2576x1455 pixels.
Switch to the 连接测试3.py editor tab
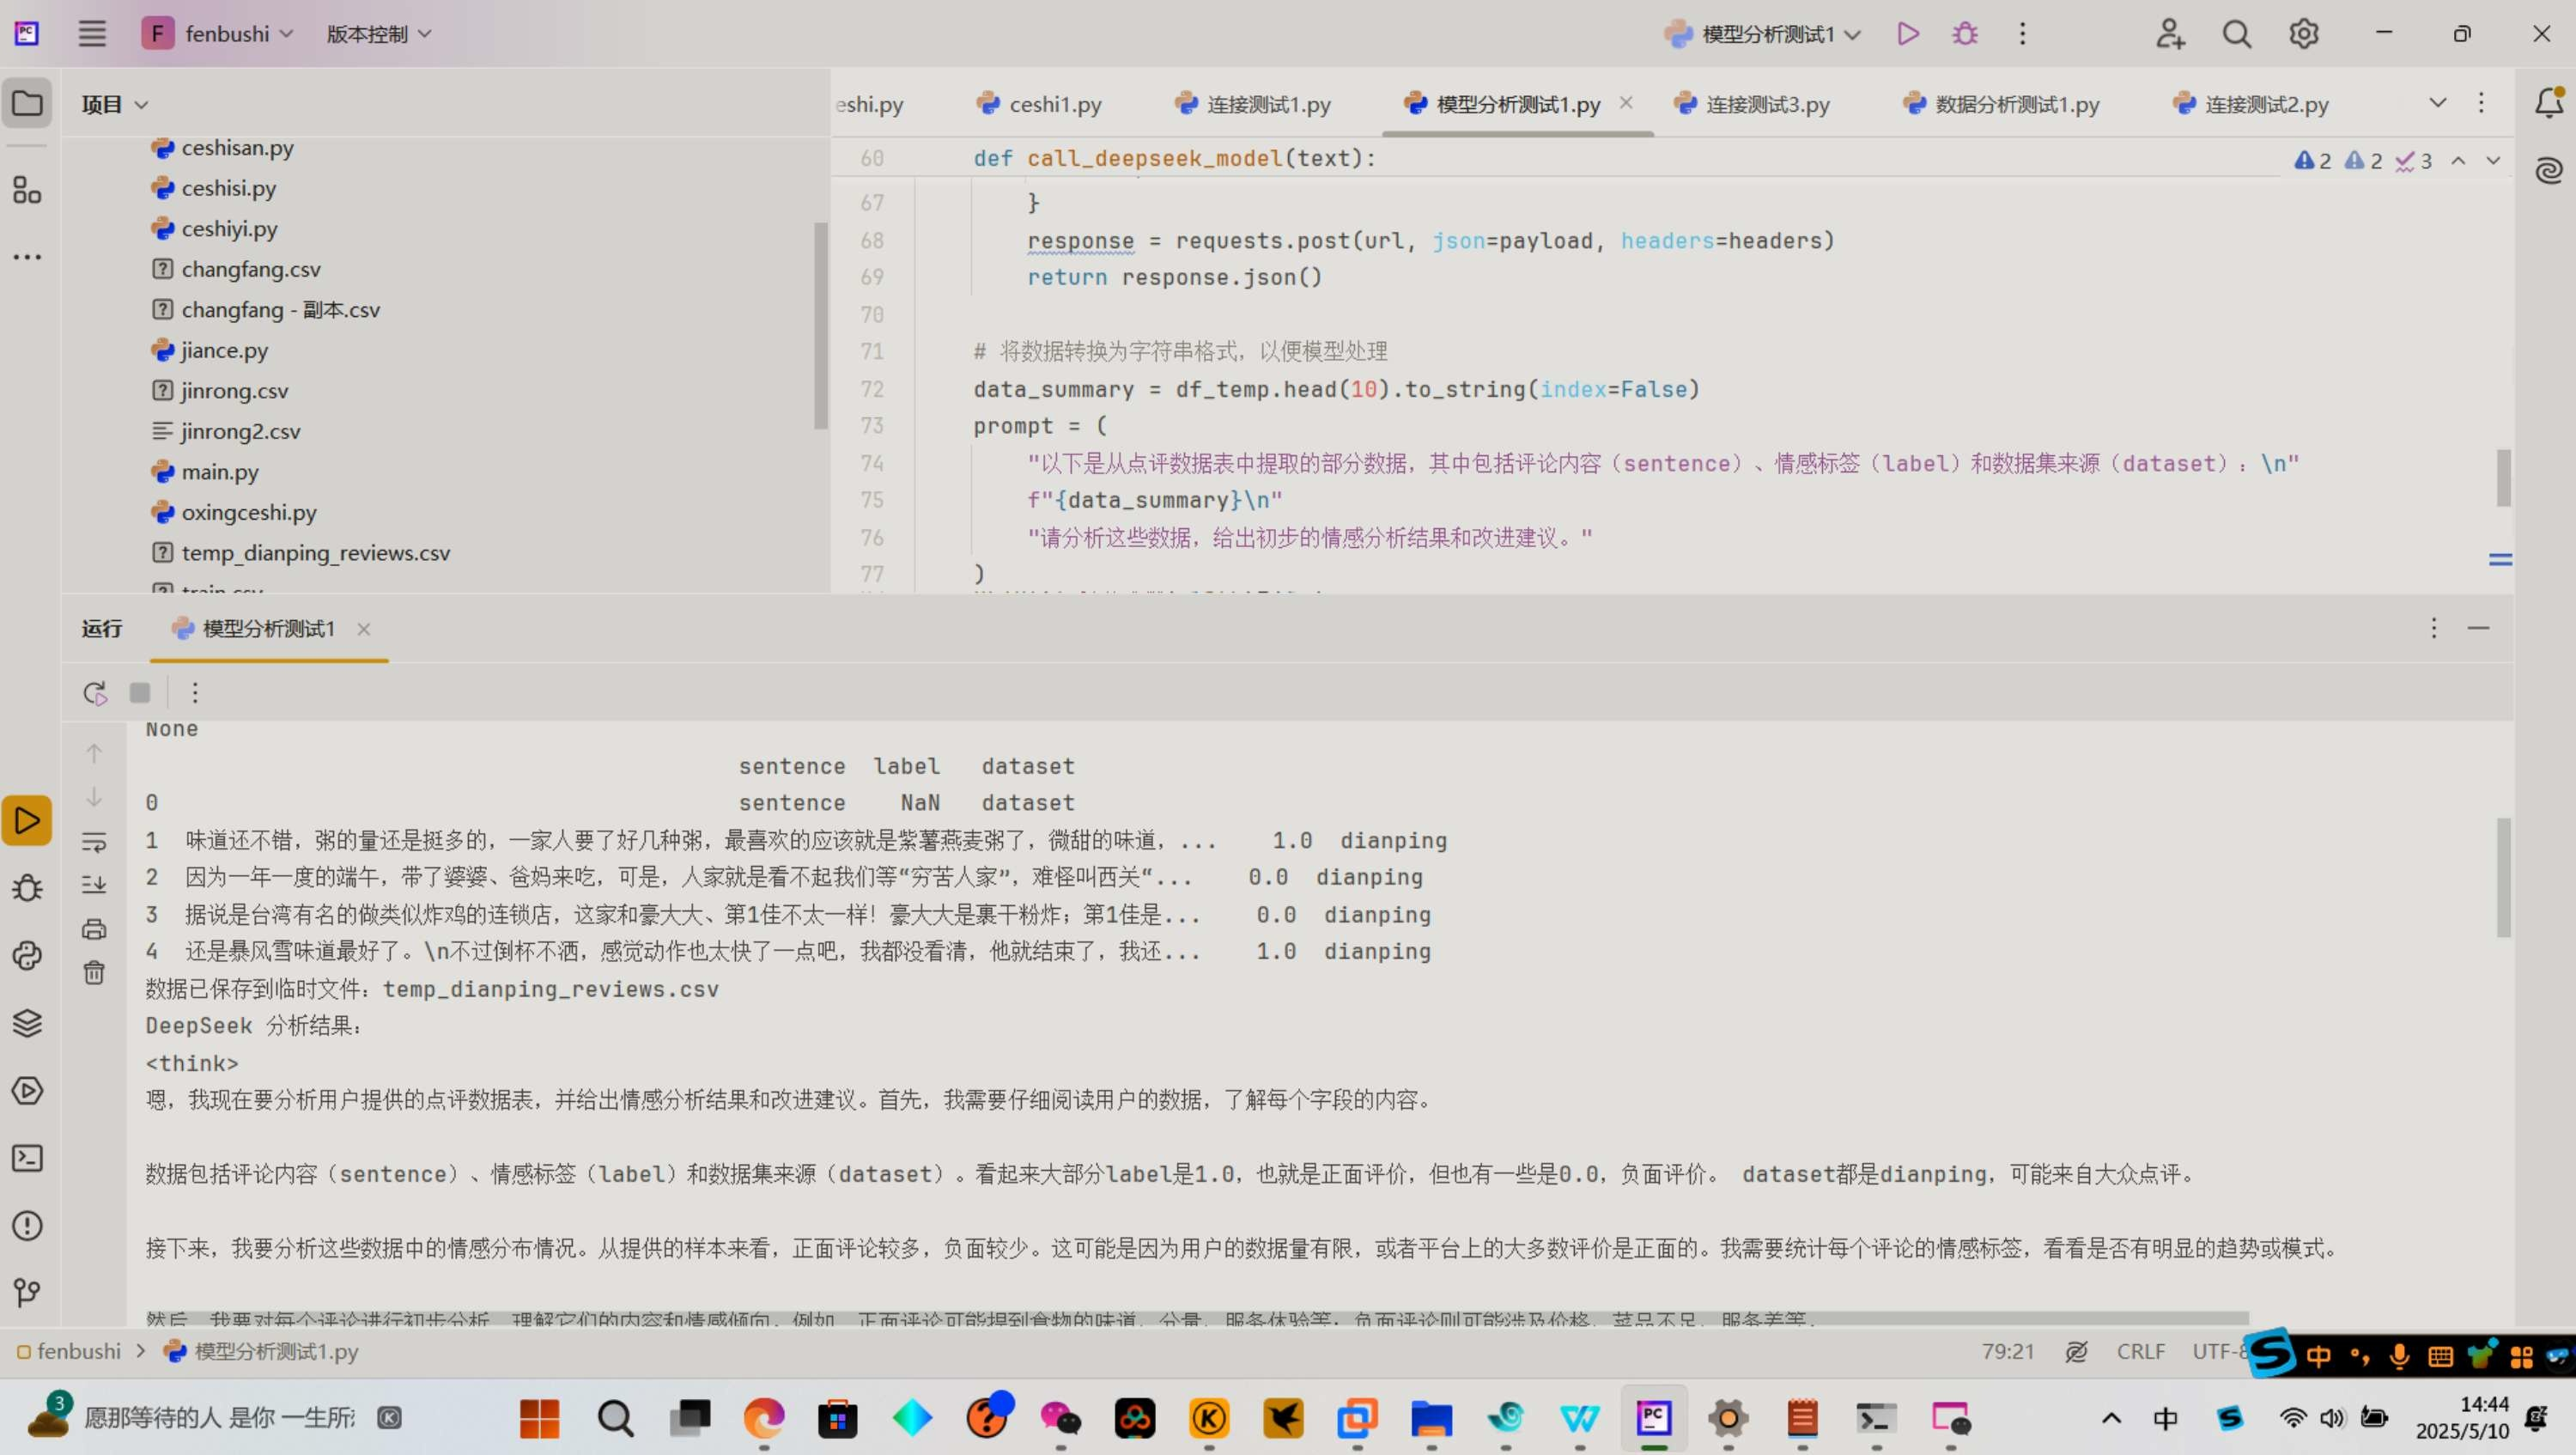click(1766, 104)
